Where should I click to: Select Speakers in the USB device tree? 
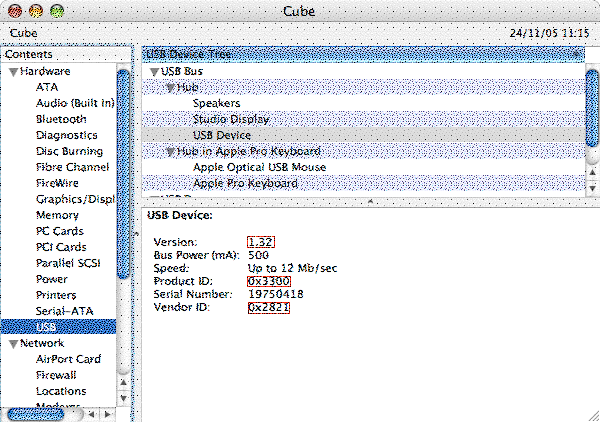364,103
